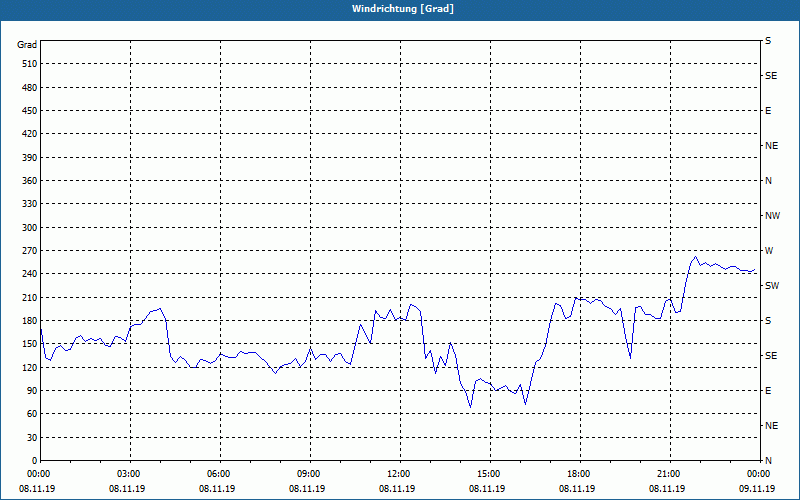The image size is (800, 500).
Task: Click the 21:00 time label
Action: point(669,474)
